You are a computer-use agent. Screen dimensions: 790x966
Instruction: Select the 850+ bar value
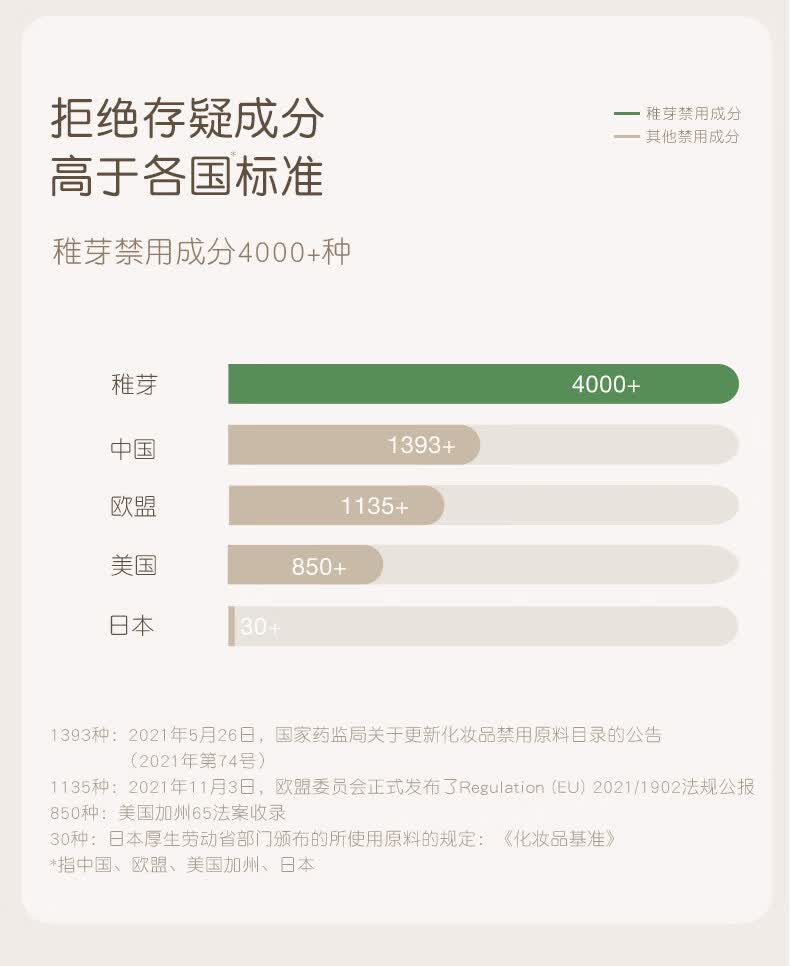coord(319,567)
